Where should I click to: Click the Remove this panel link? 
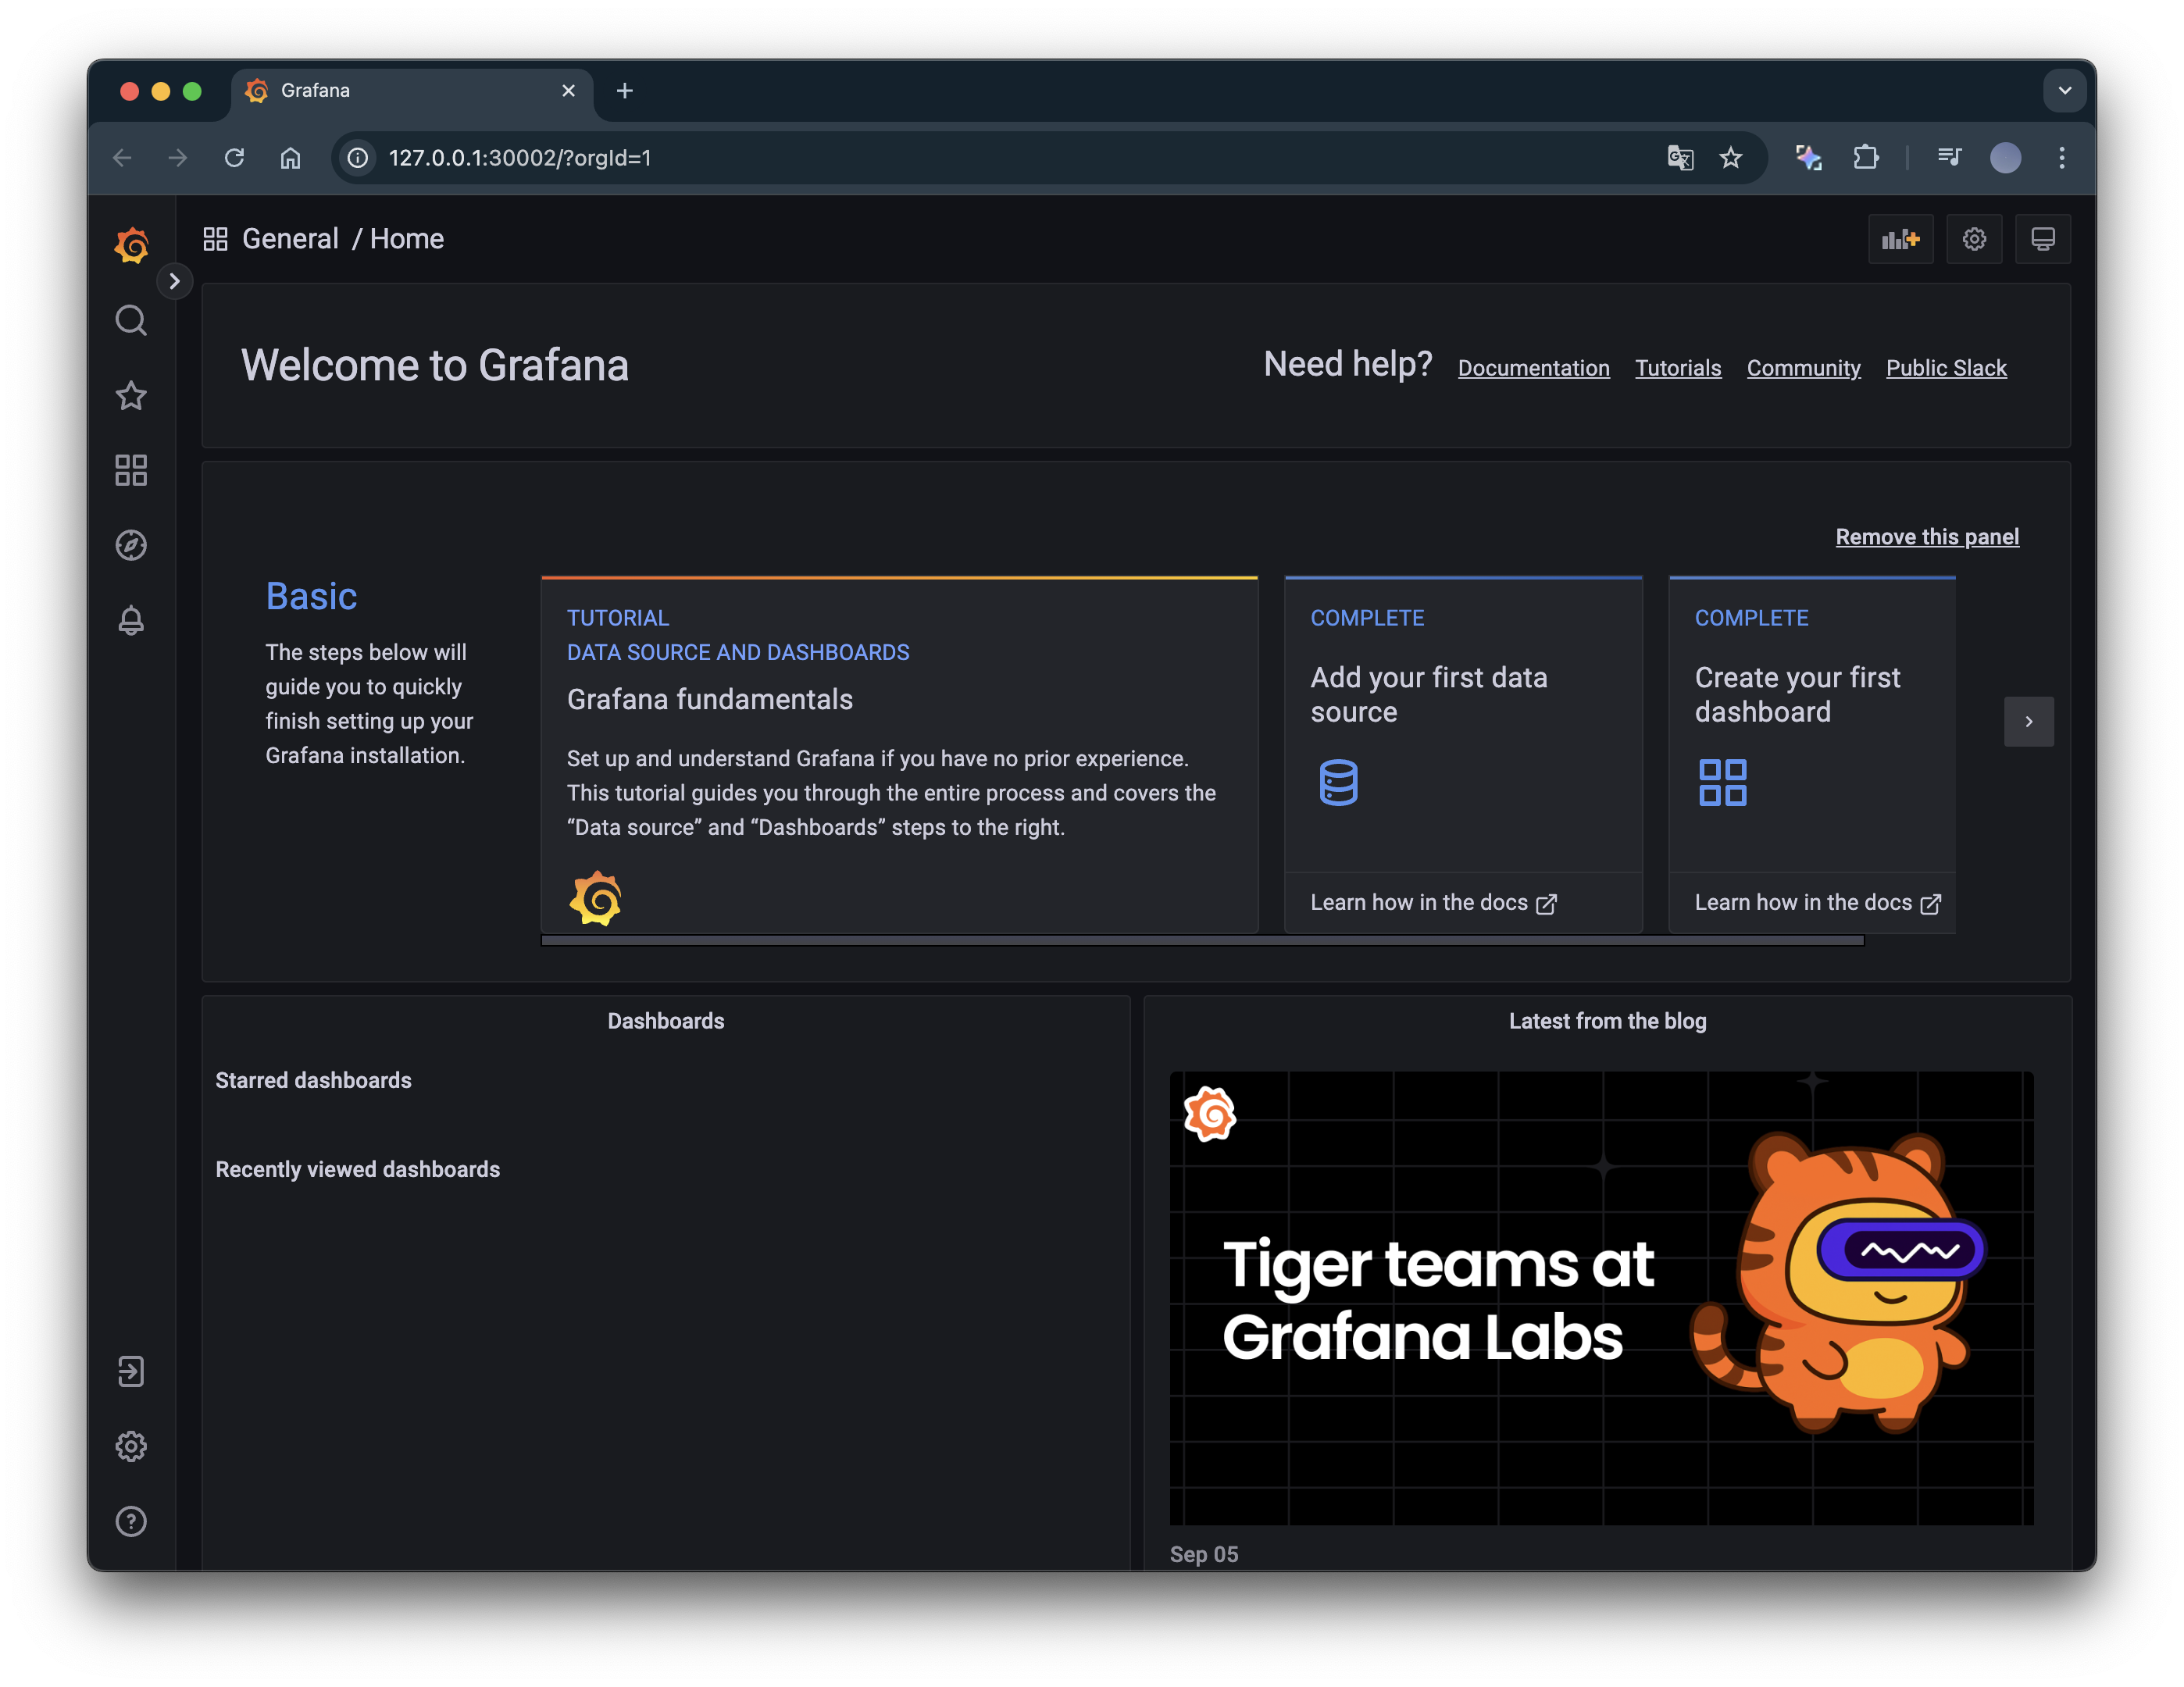(x=1926, y=537)
